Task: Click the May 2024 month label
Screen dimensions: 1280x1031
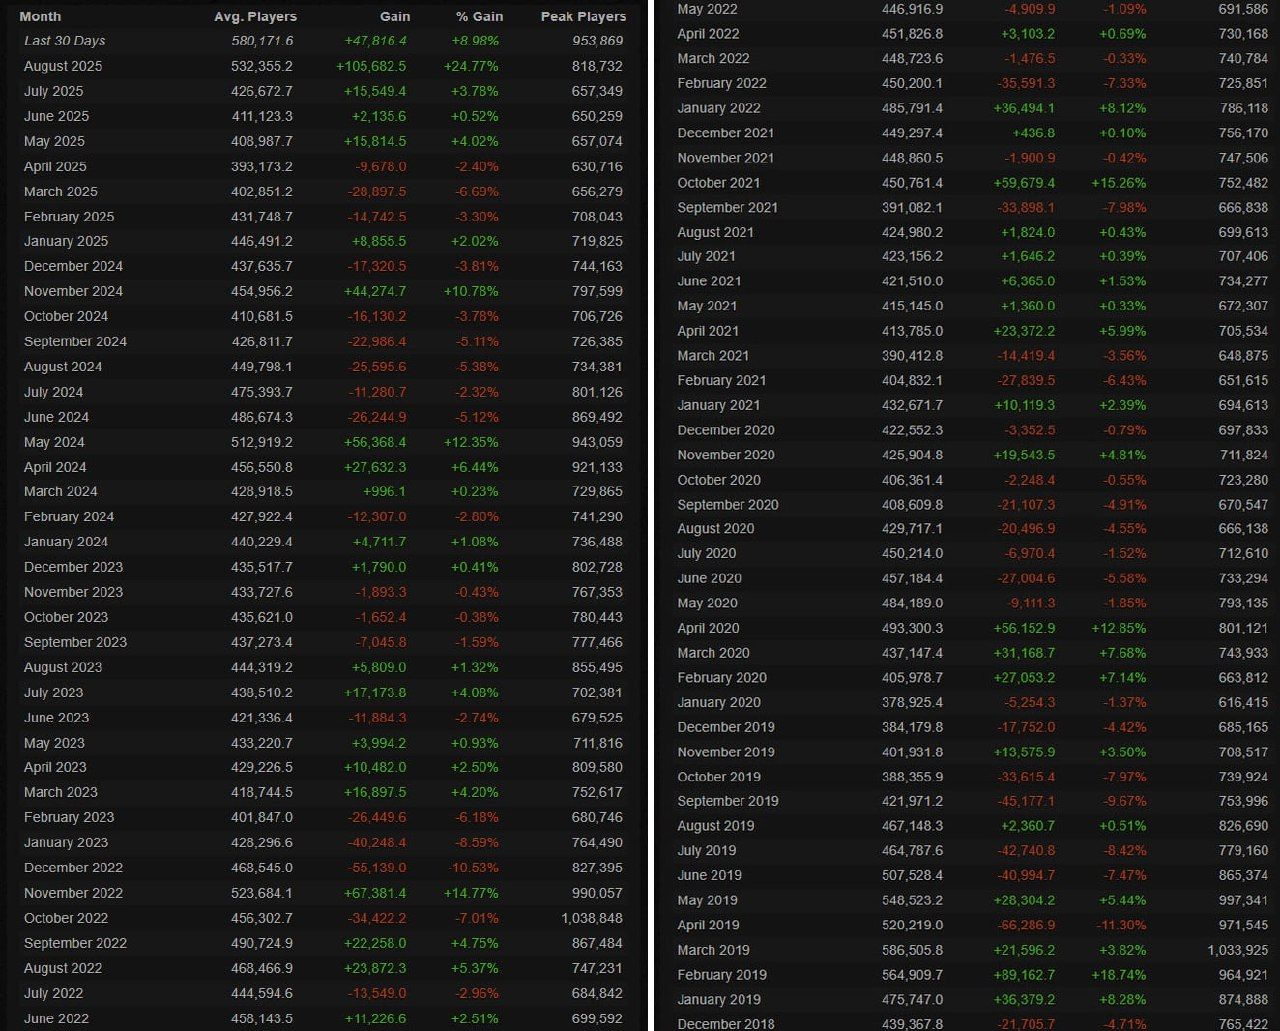Action: pyautogui.click(x=54, y=442)
